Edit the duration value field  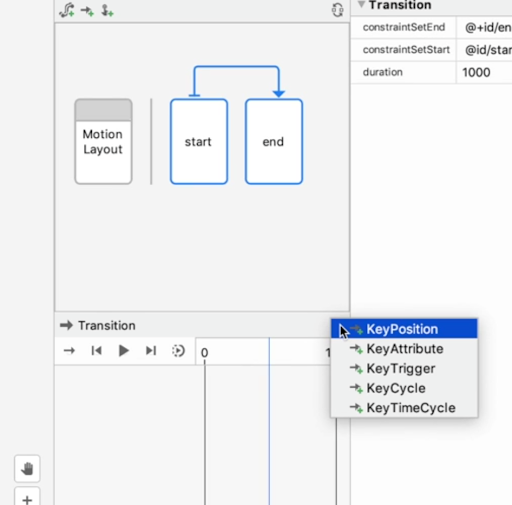[484, 72]
